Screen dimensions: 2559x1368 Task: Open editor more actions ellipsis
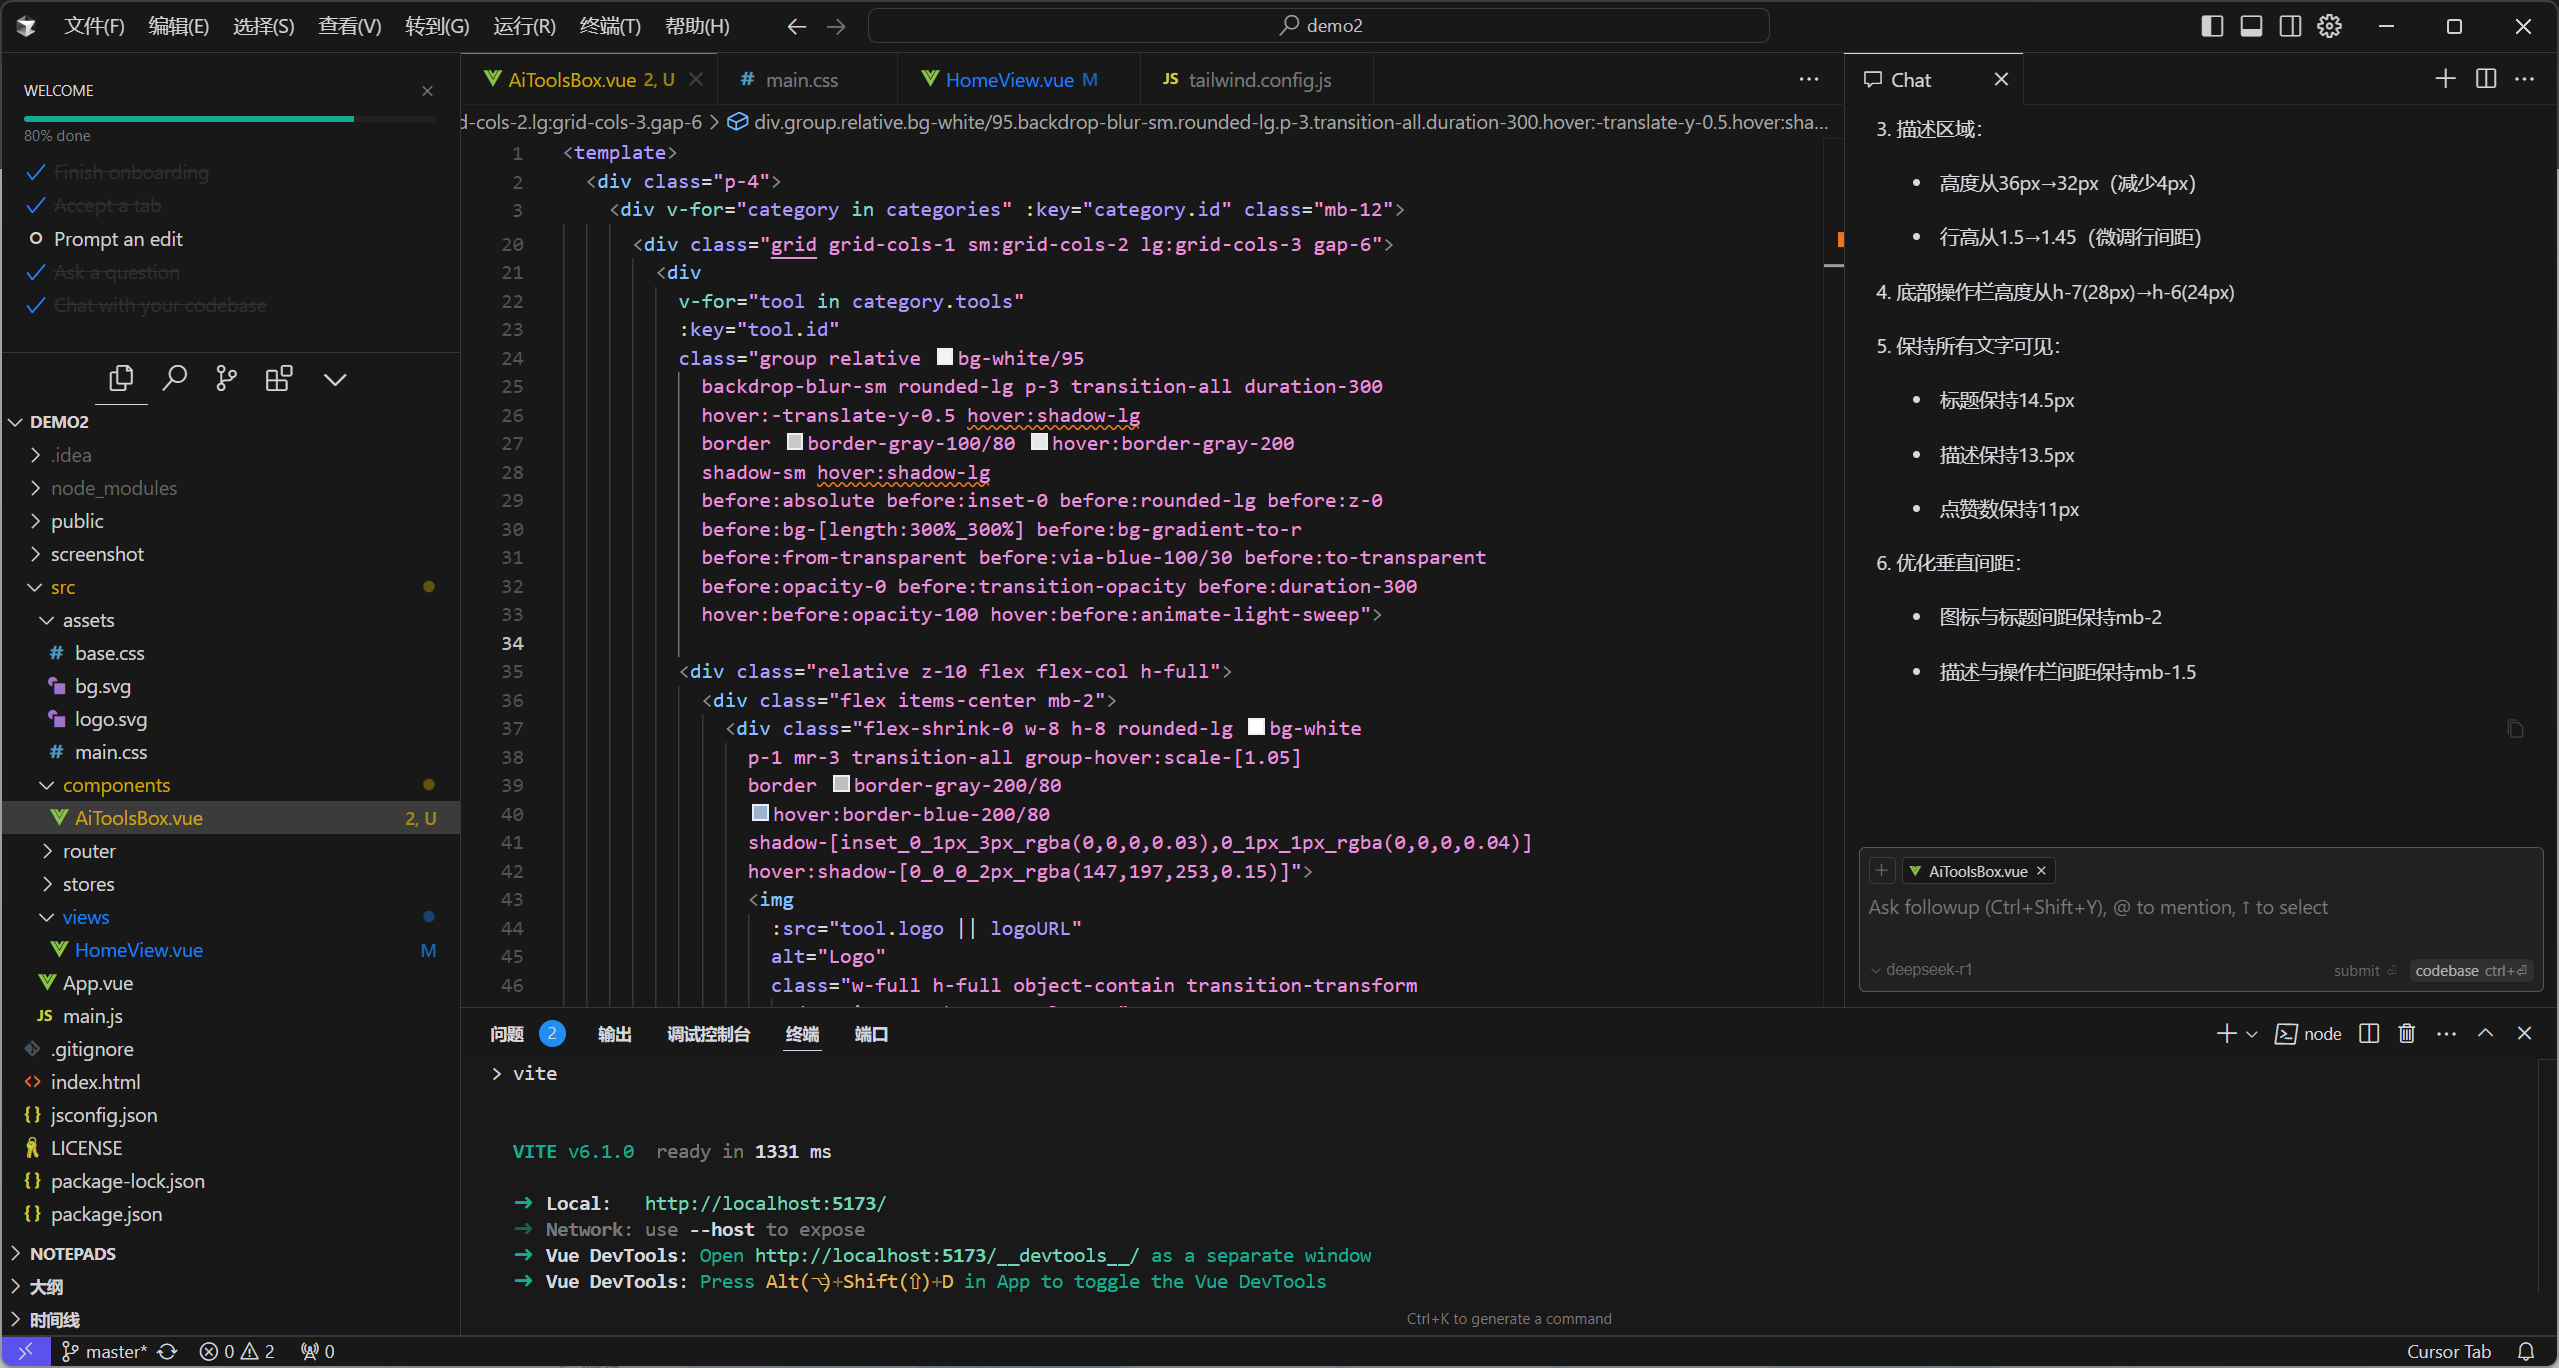[1809, 79]
